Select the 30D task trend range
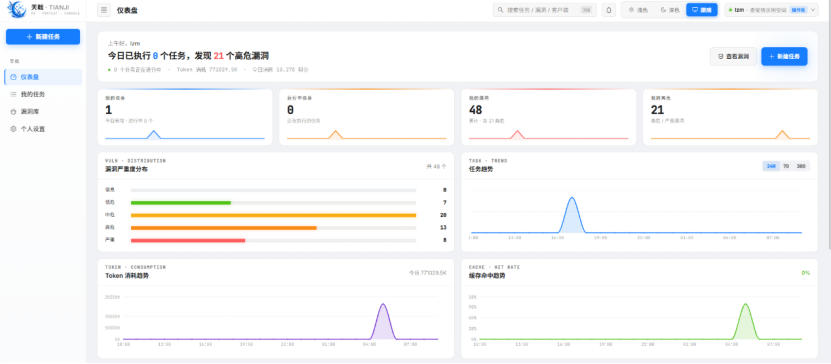 (x=801, y=166)
